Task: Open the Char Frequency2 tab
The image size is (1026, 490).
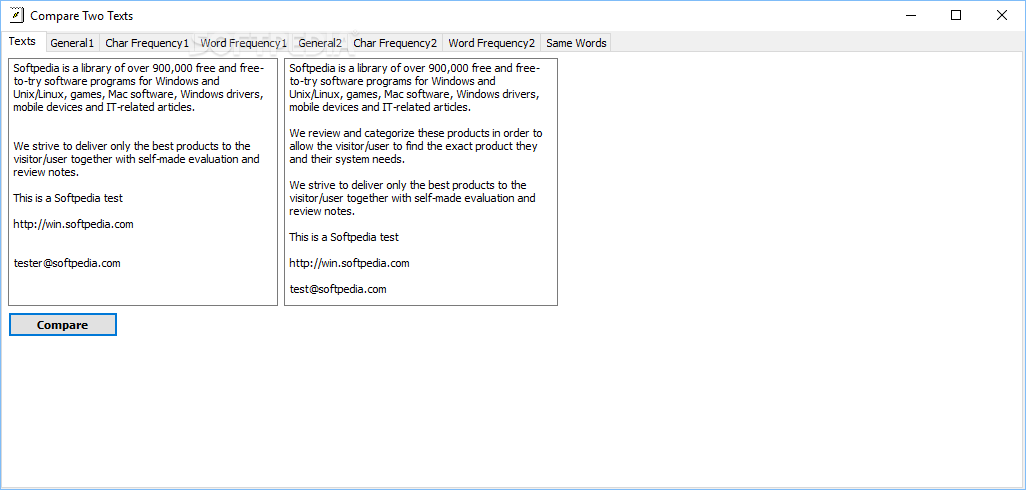Action: (x=395, y=43)
